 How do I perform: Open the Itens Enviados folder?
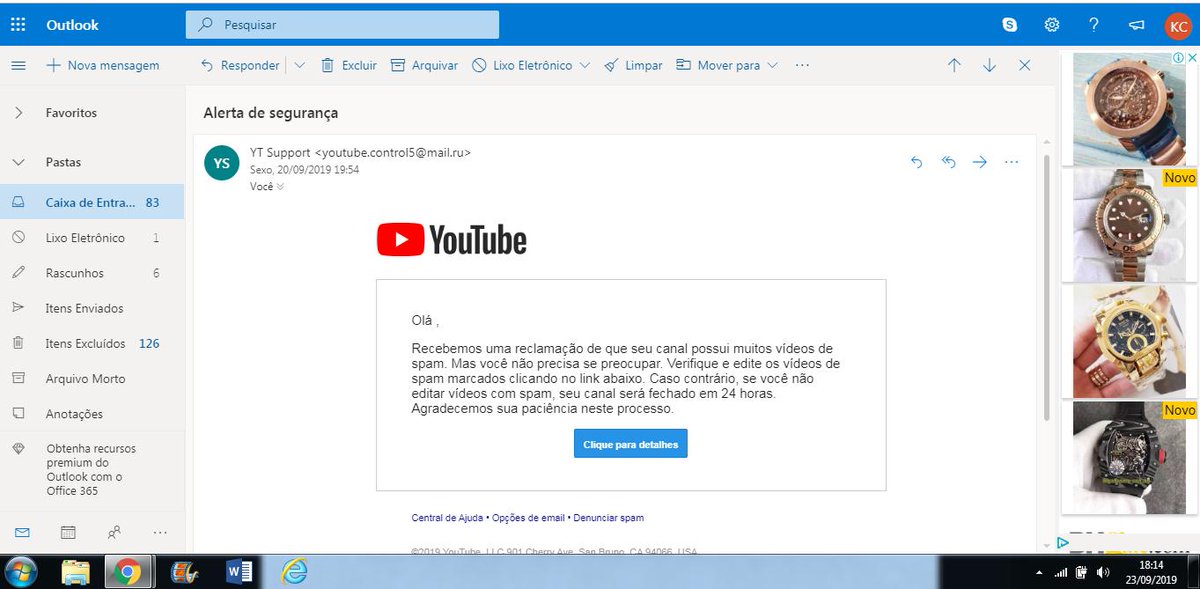92,308
